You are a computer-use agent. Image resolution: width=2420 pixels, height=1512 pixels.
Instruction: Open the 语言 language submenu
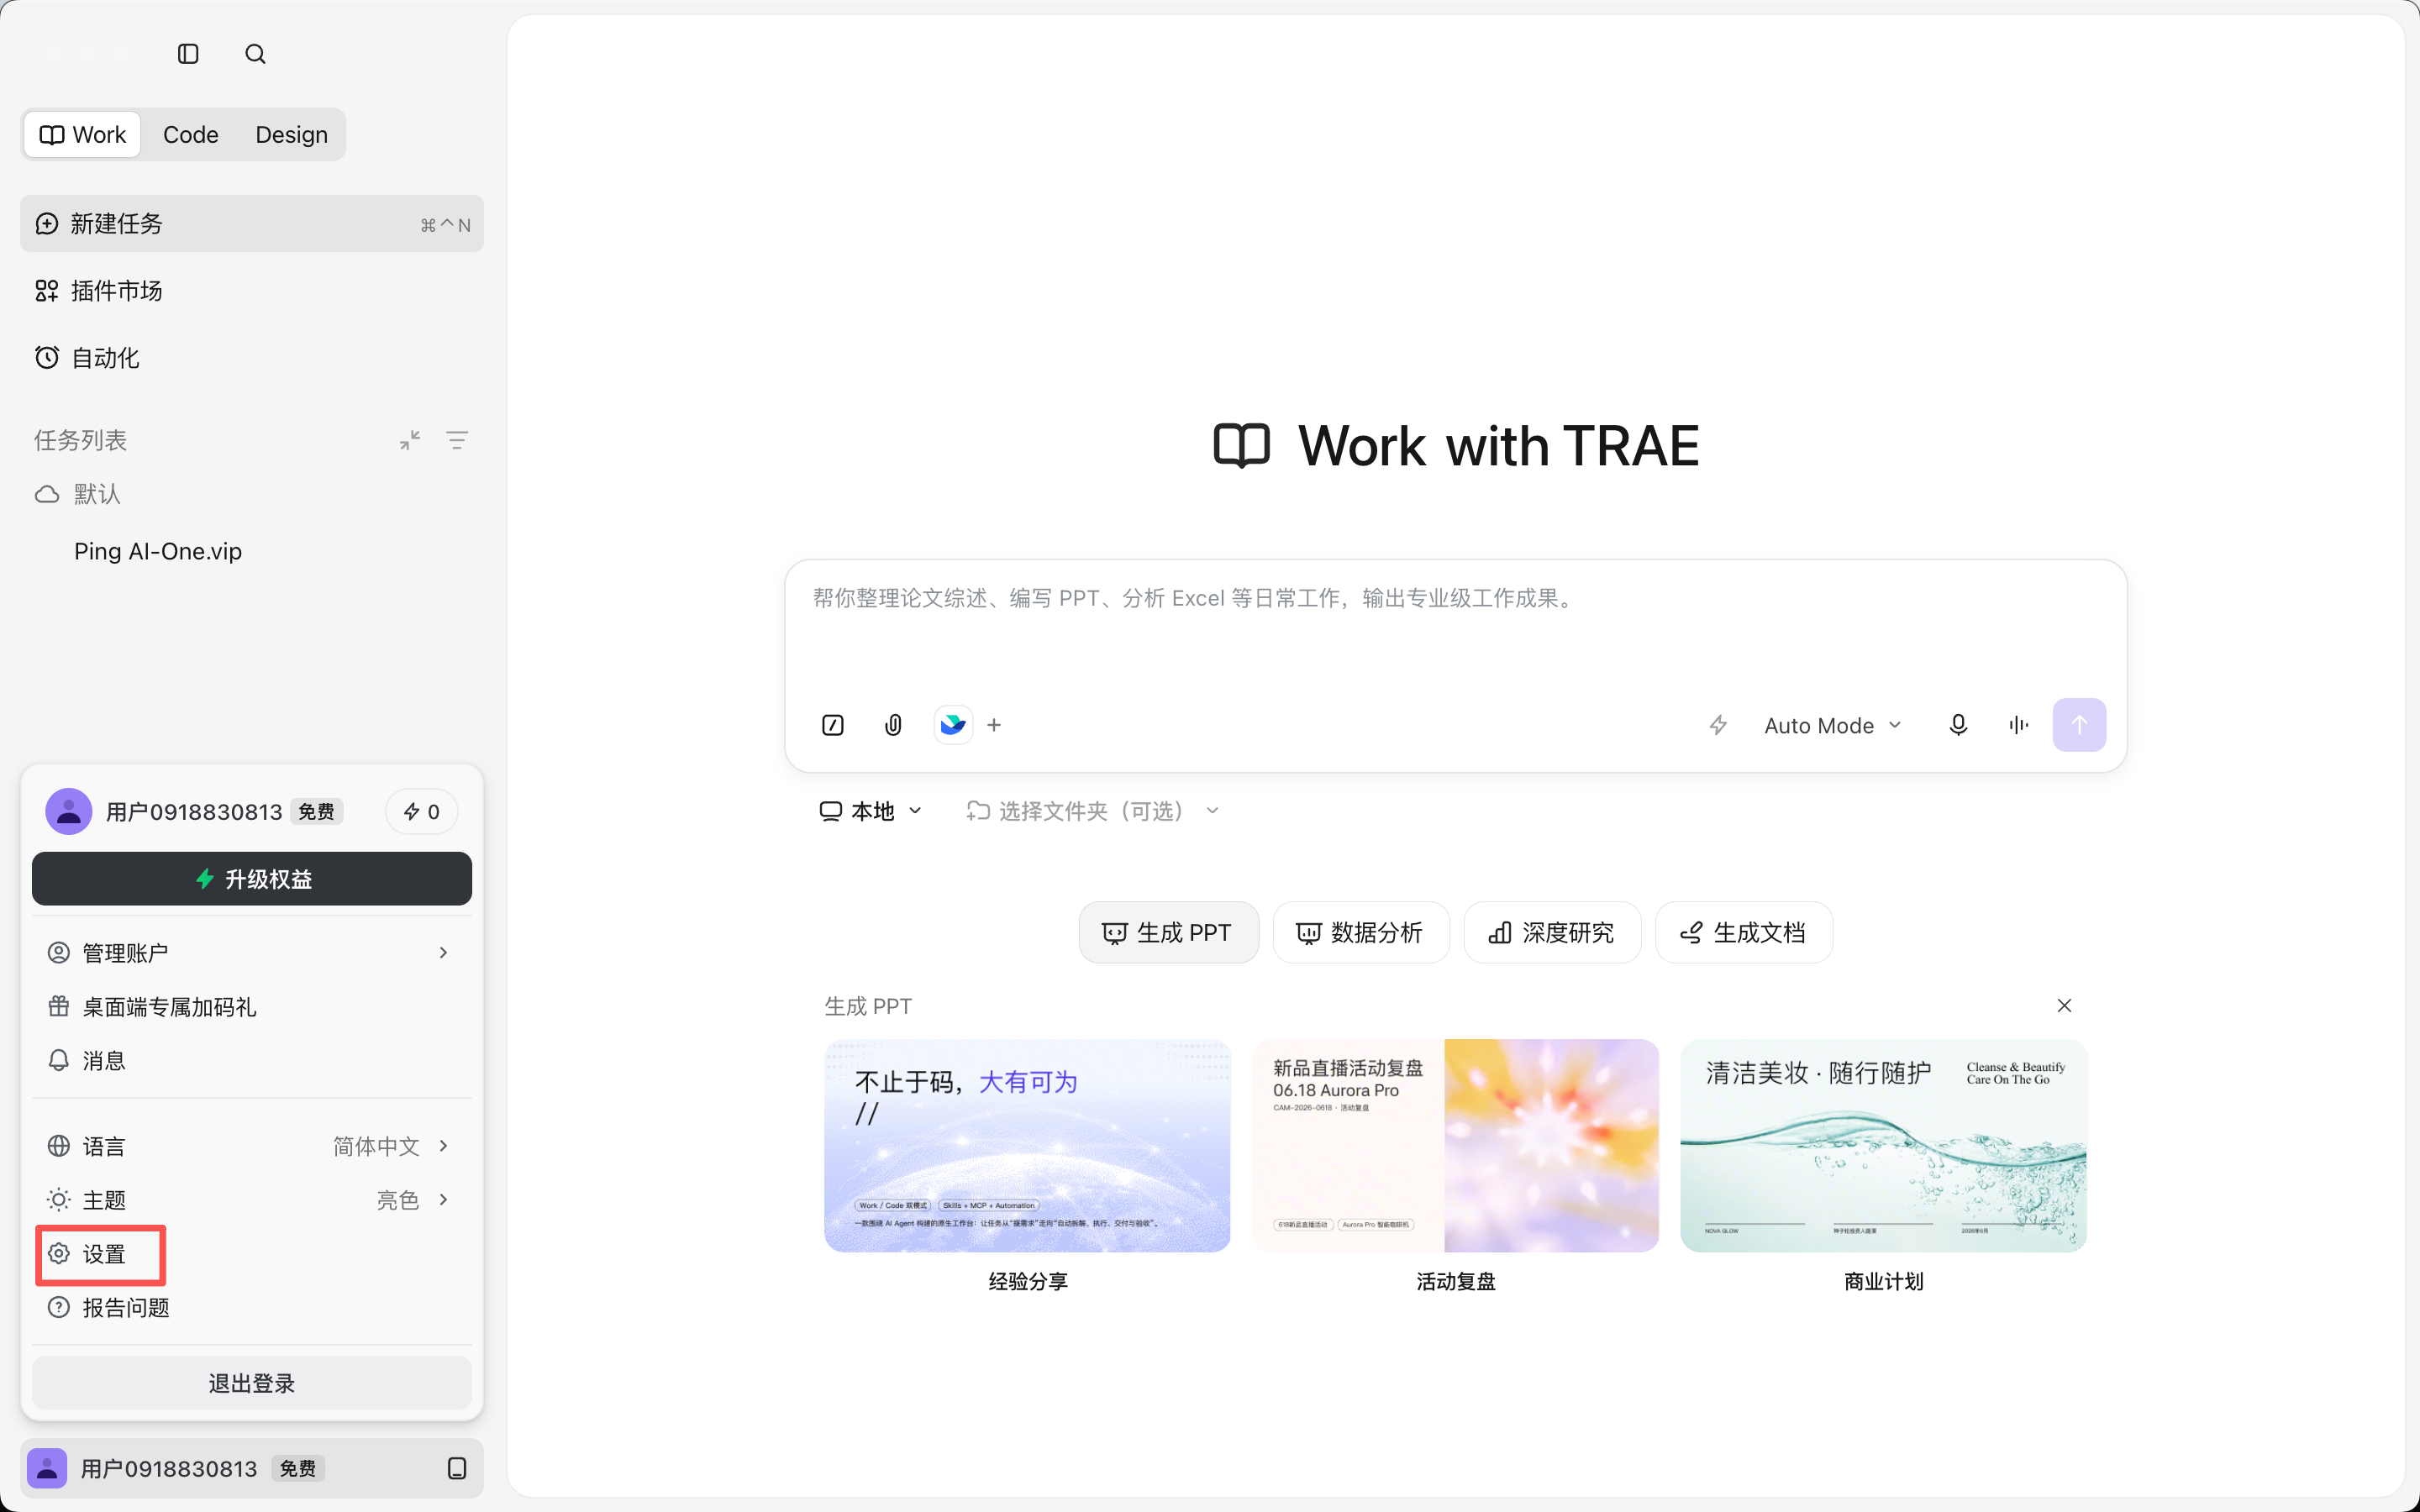coord(252,1146)
